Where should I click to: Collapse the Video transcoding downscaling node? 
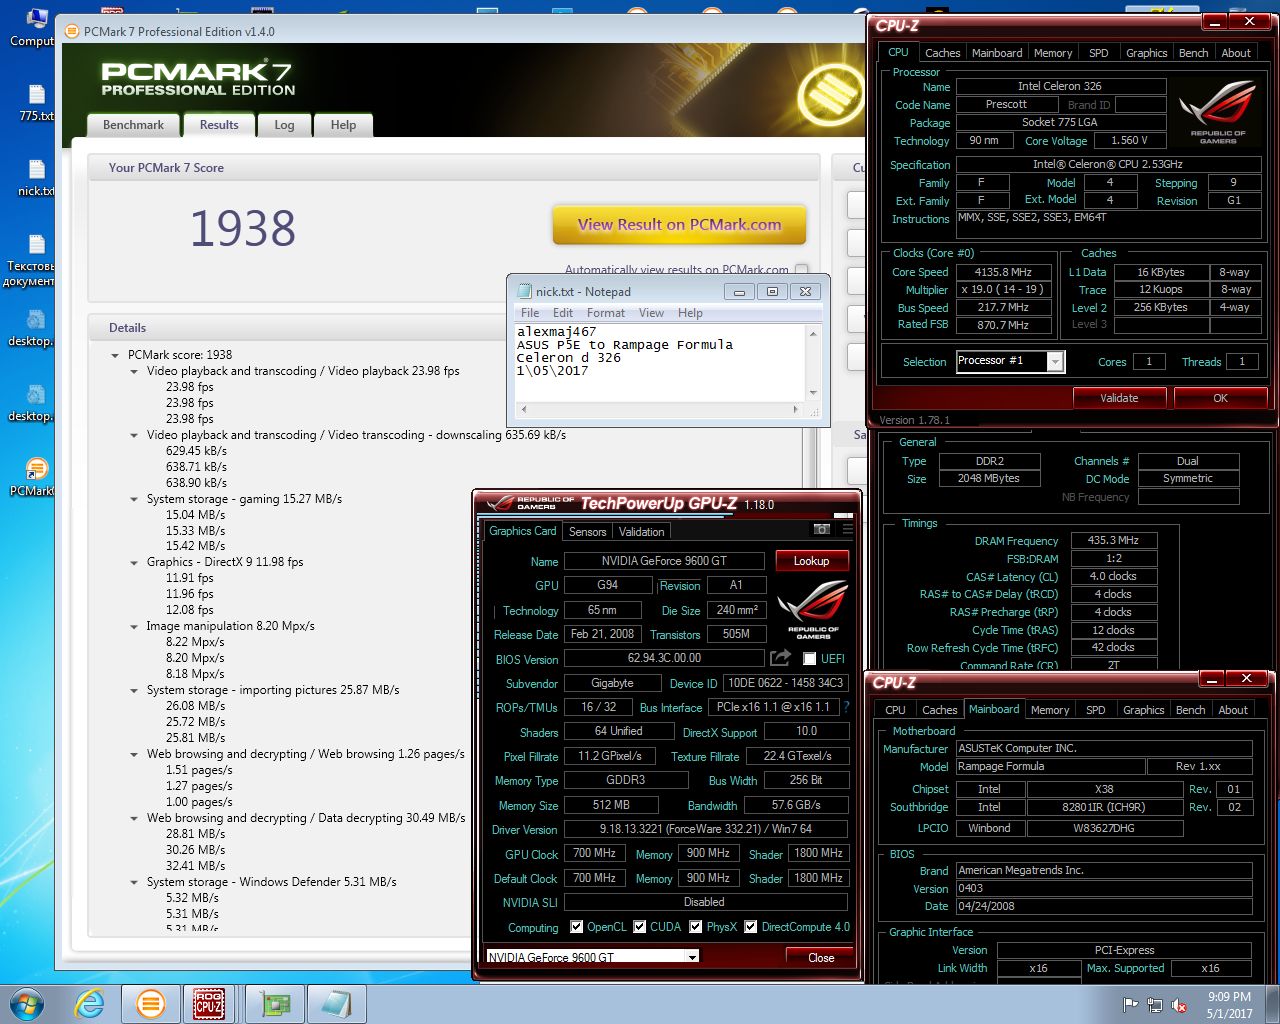coord(134,435)
